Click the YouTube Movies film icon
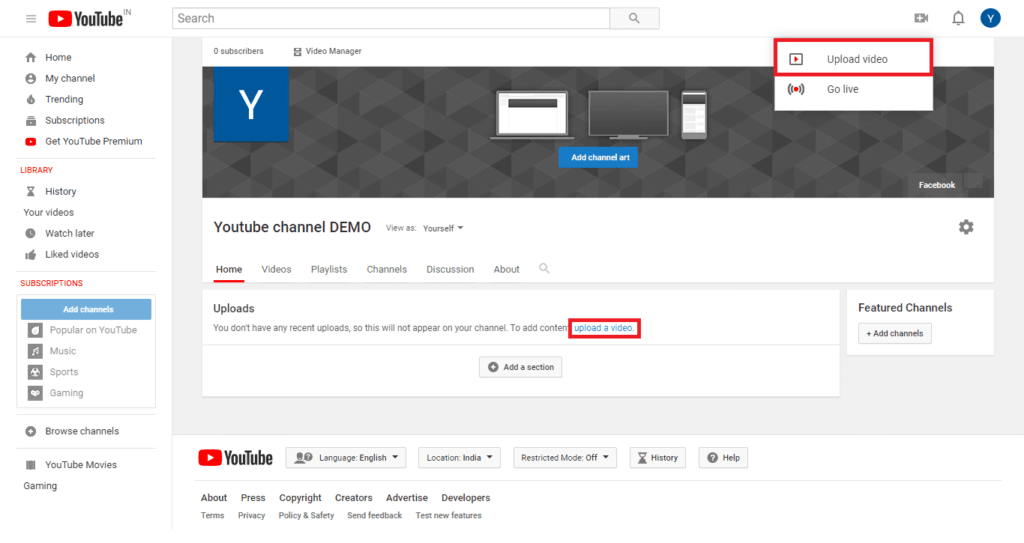1024x543 pixels. (31, 465)
